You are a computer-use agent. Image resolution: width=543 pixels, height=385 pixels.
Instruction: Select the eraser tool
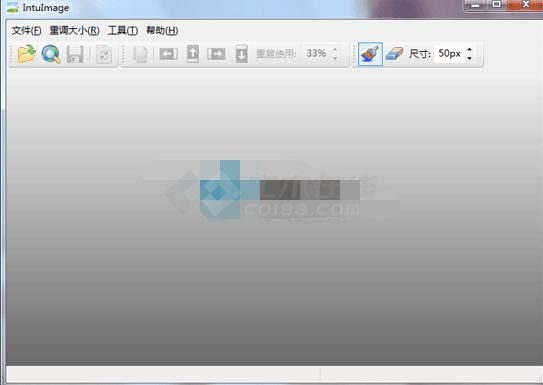[x=394, y=54]
